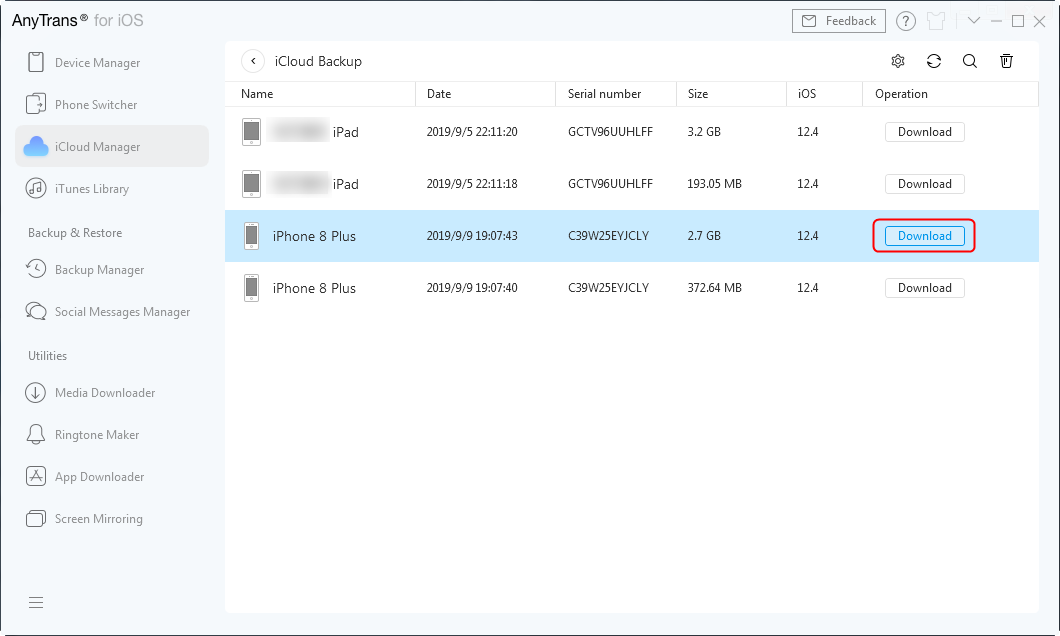This screenshot has width=1060, height=636.
Task: Click the Media Downloader arrow icon
Action: pyautogui.click(x=35, y=393)
